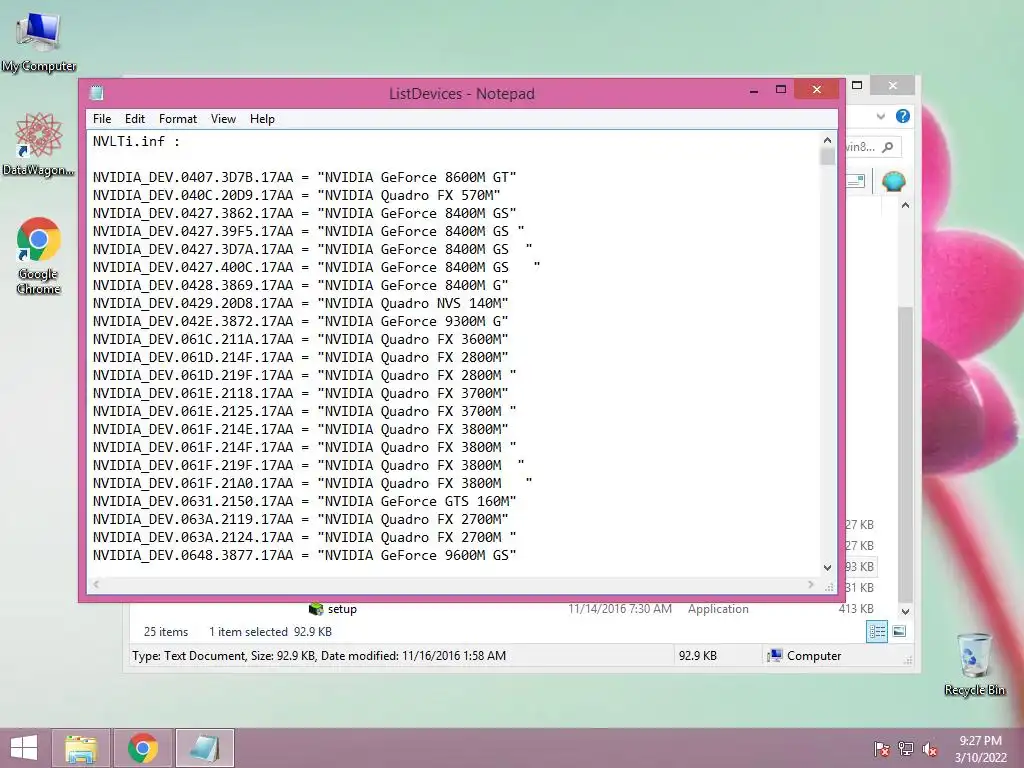Click Notepad horizontal scrollbar left arrow
The image size is (1024, 768).
[97, 584]
